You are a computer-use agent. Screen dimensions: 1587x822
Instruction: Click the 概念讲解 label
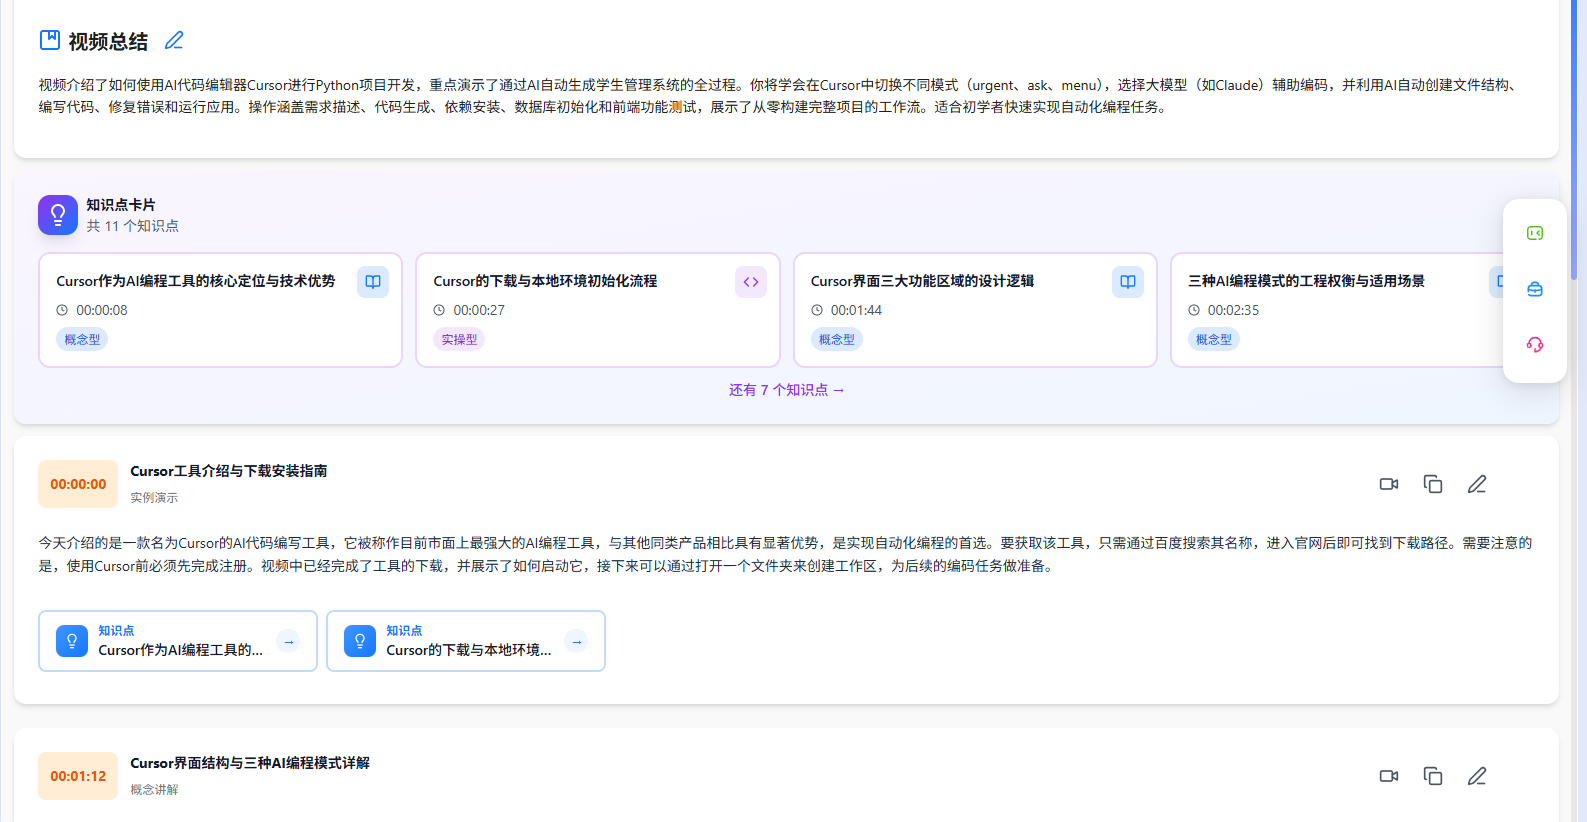click(154, 789)
